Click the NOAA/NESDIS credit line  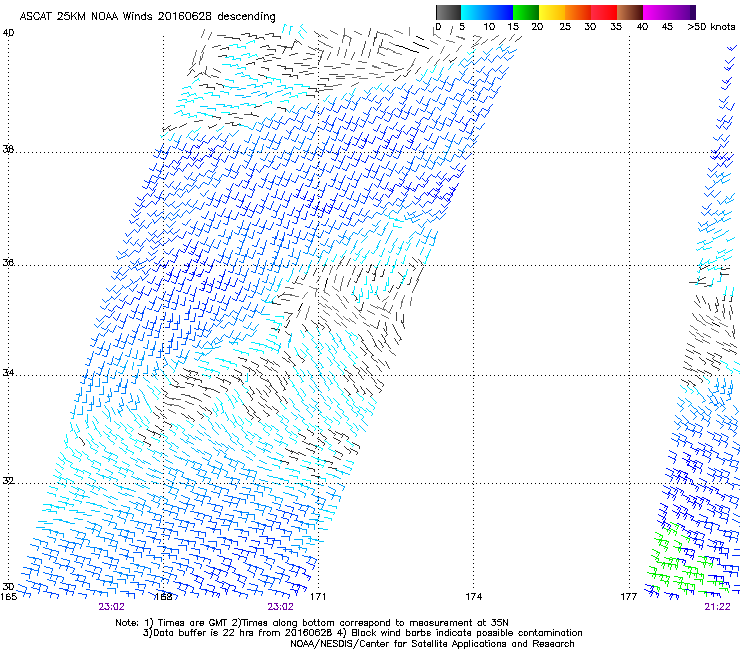[432, 644]
